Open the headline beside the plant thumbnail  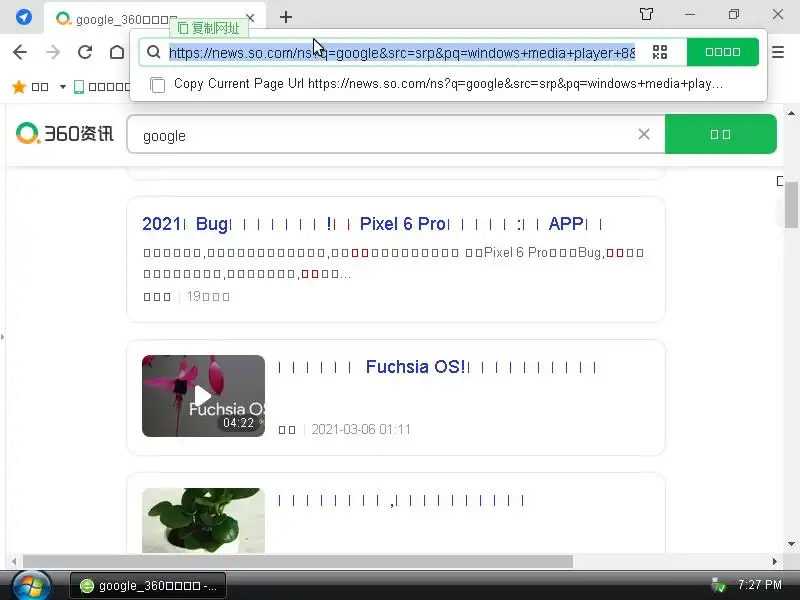pyautogui.click(x=401, y=501)
